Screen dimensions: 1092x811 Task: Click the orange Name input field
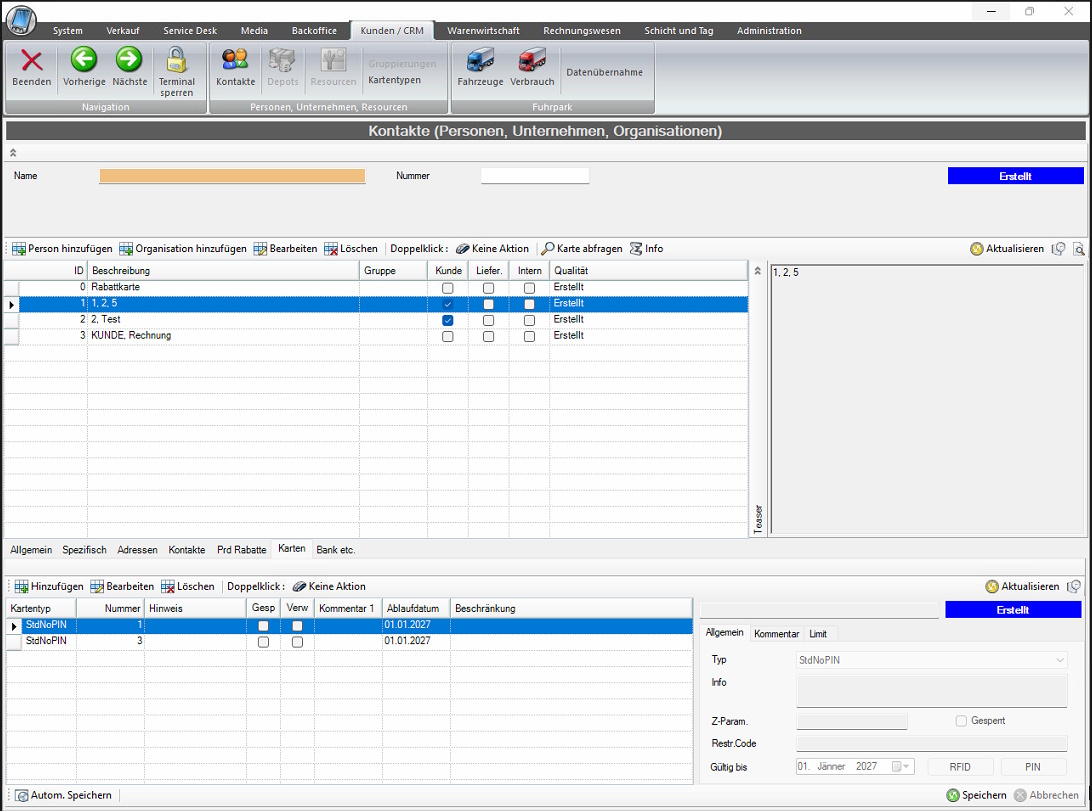point(232,176)
